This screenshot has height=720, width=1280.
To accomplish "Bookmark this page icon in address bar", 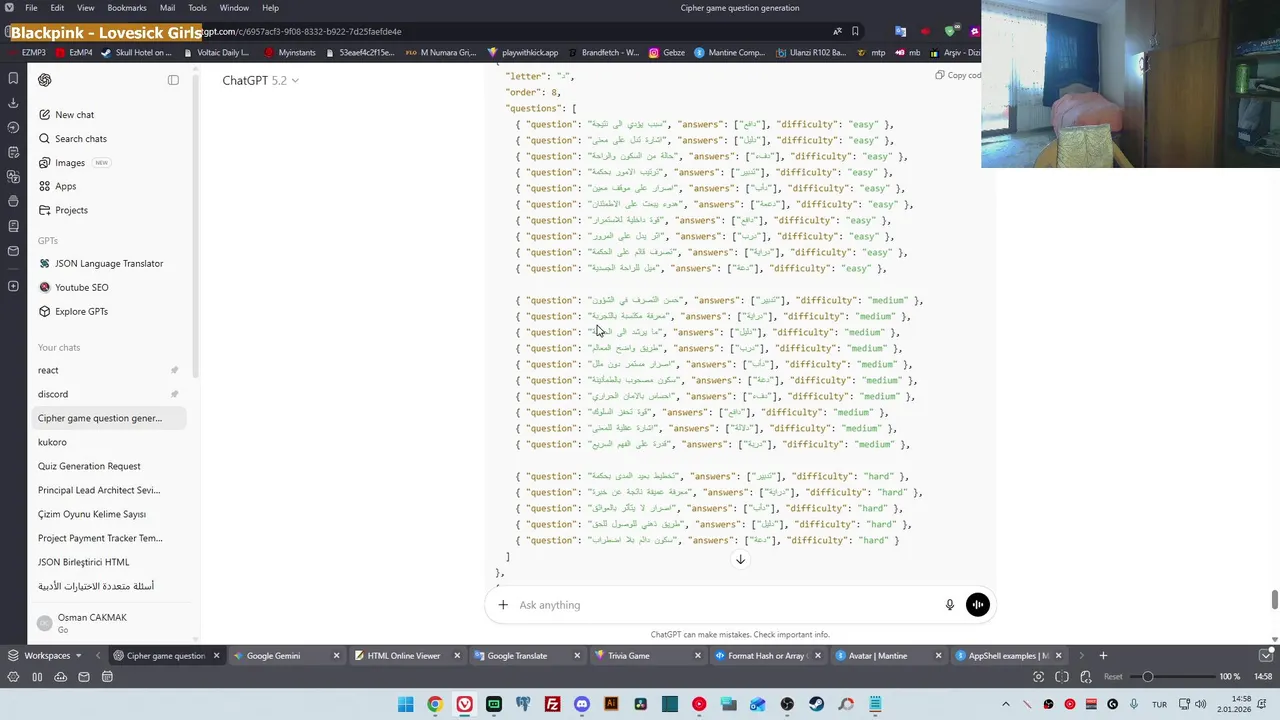I will (x=855, y=31).
